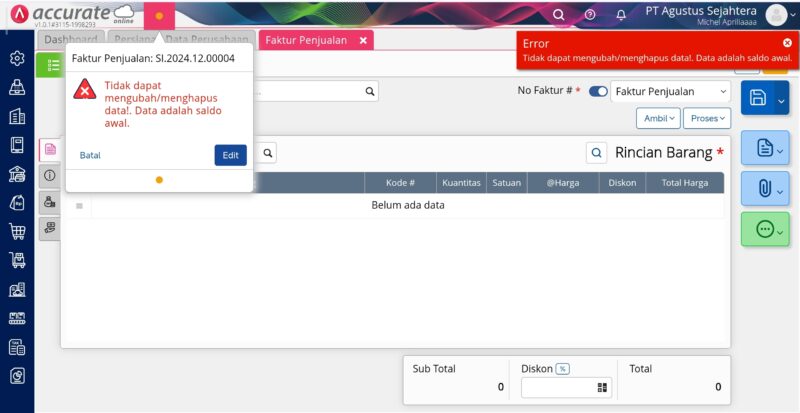Open the Ambil dropdown
800x413 pixels.
(658, 118)
